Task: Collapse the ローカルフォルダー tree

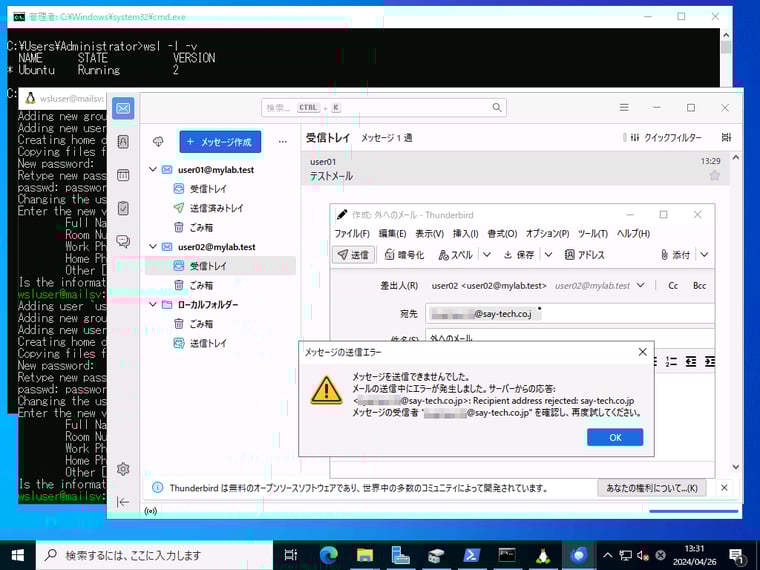Action: click(x=153, y=304)
